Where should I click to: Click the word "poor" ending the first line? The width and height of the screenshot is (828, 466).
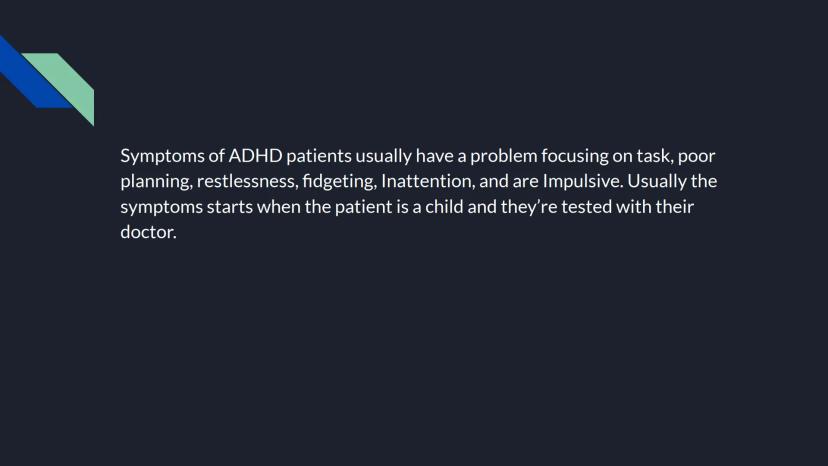coord(697,156)
